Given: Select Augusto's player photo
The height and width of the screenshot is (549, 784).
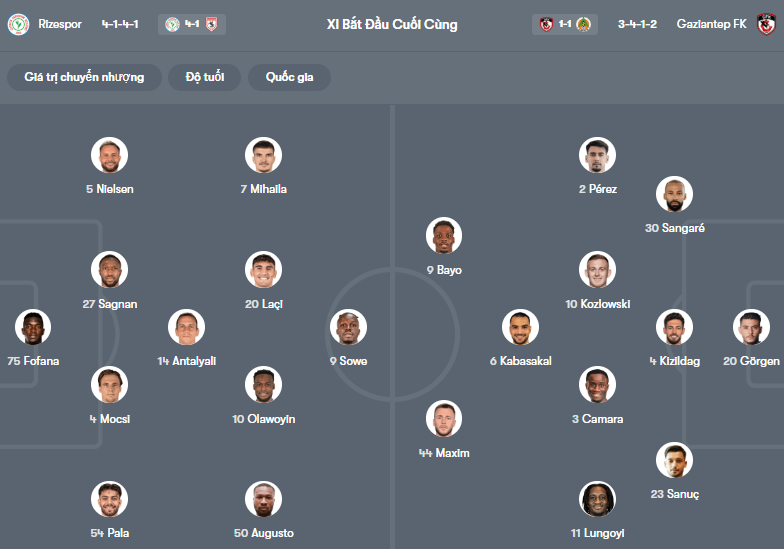Looking at the screenshot, I should [x=263, y=499].
